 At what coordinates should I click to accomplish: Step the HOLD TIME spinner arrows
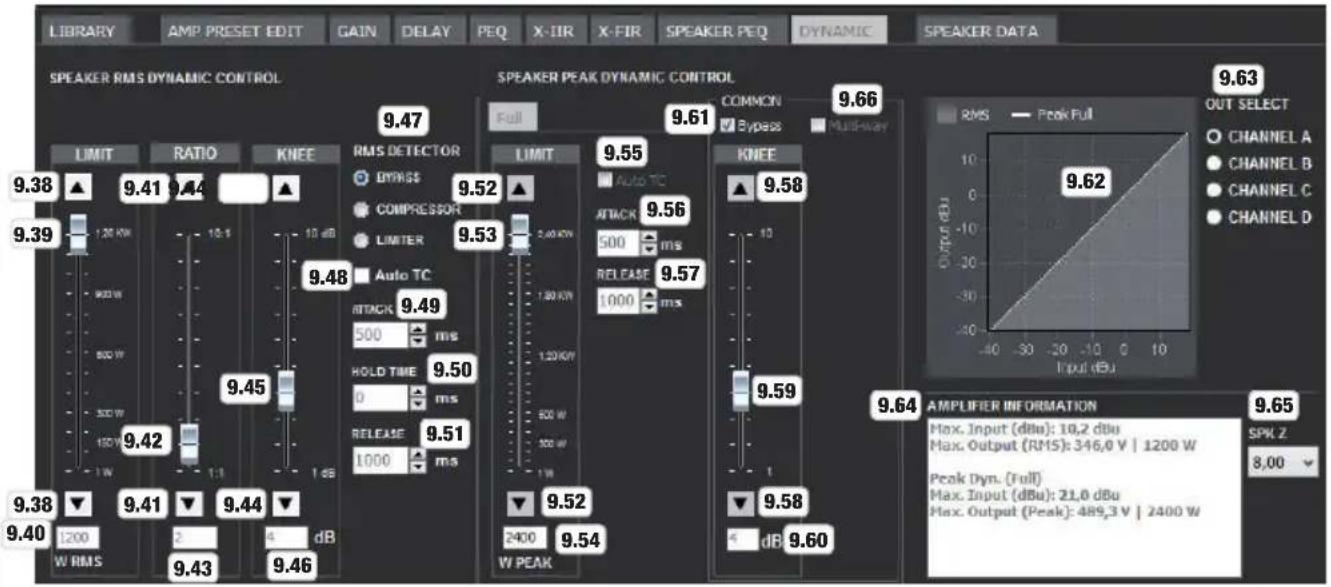[x=419, y=398]
